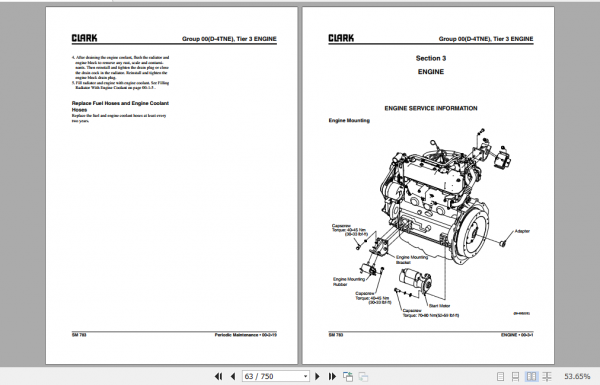Jump to the last page
The height and width of the screenshot is (385, 600).
pyautogui.click(x=332, y=377)
